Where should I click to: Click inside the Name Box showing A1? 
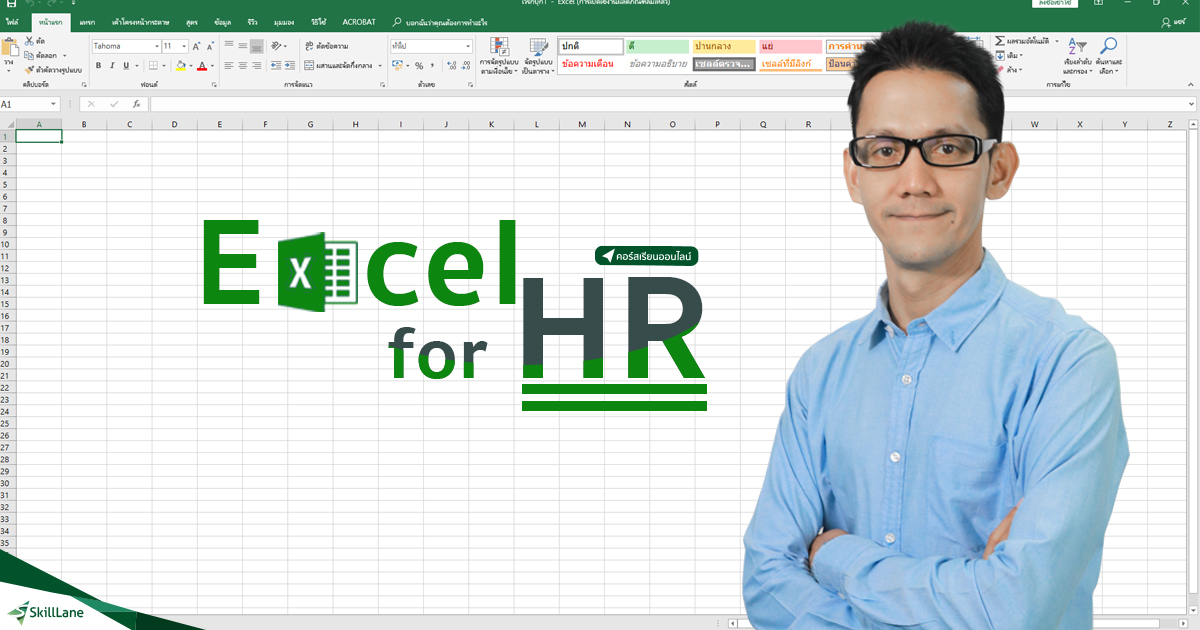(x=25, y=103)
